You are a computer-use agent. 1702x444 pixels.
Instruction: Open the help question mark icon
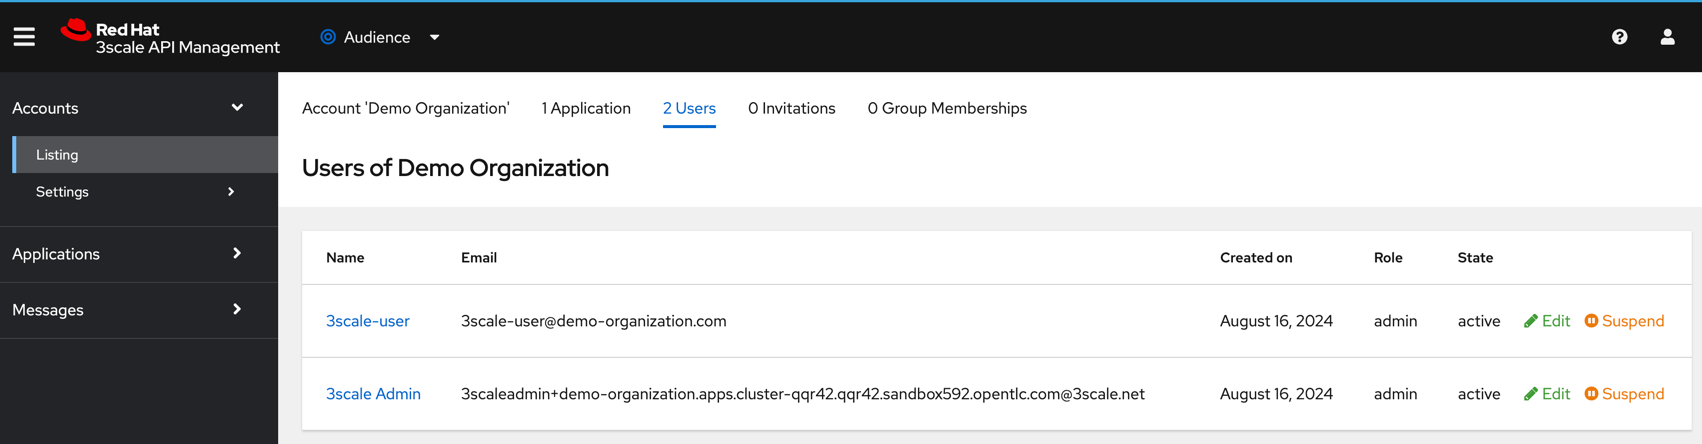point(1619,37)
